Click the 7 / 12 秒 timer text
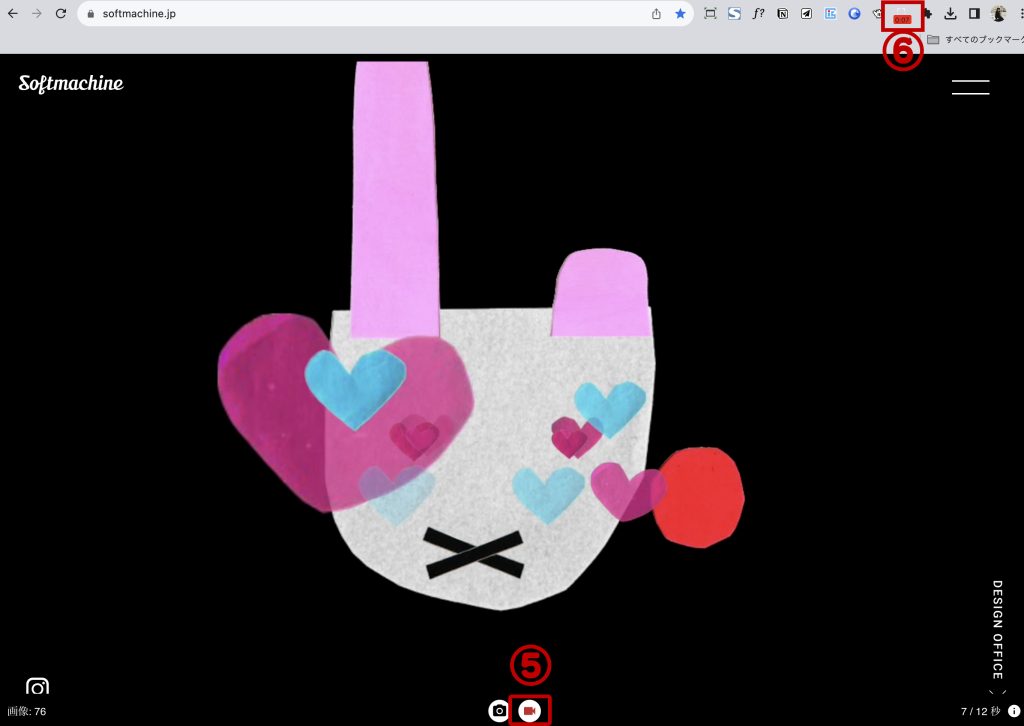 pos(980,711)
